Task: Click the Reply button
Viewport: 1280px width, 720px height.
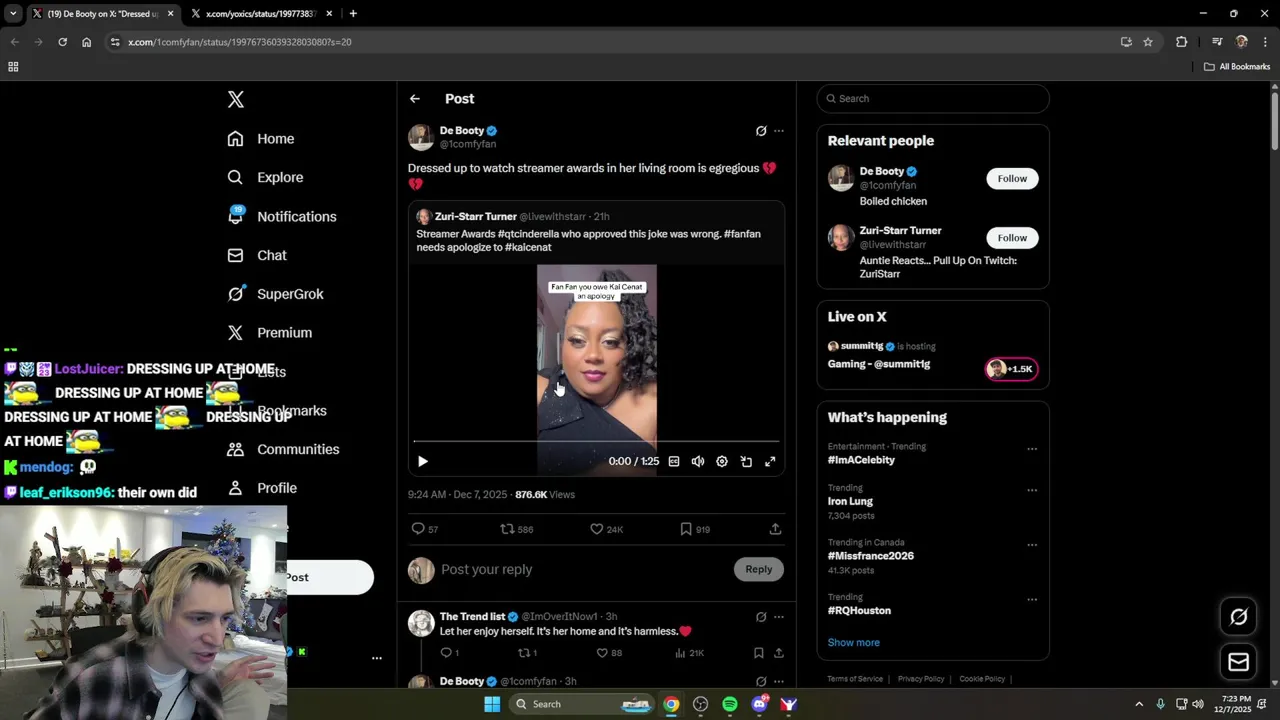Action: [x=759, y=569]
